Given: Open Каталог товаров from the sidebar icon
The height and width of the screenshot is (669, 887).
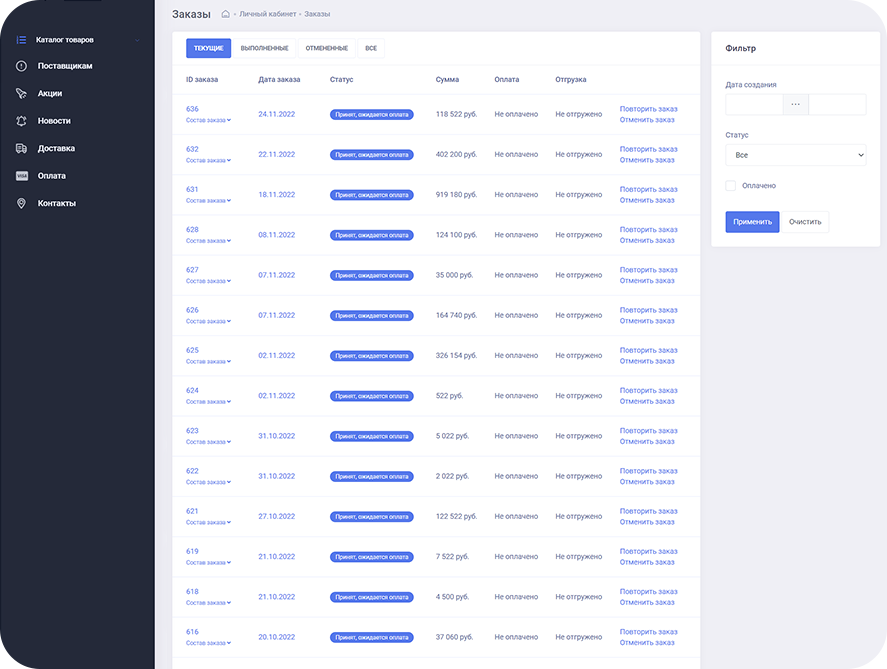Looking at the screenshot, I should click(x=21, y=40).
